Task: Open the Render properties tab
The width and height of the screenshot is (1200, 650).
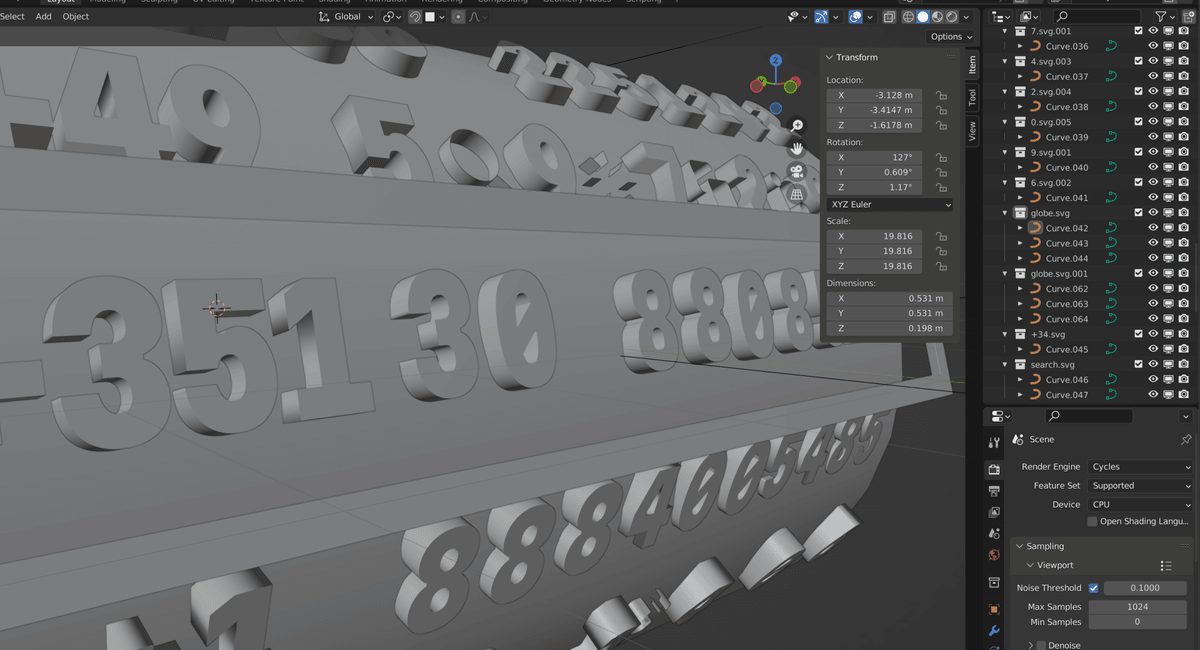Action: click(994, 469)
